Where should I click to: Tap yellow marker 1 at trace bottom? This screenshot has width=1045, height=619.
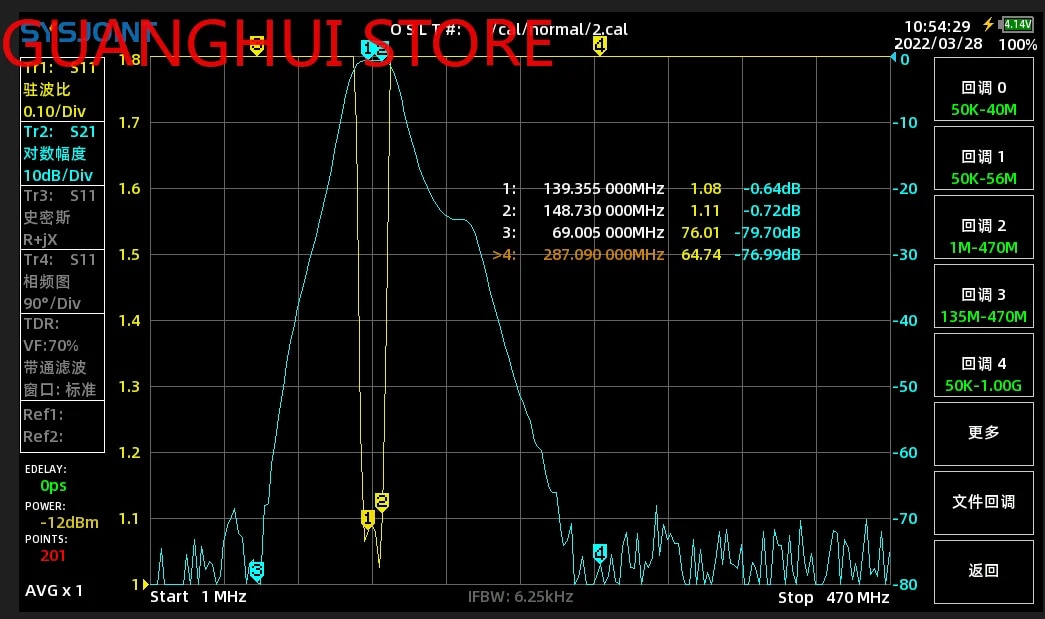coord(367,518)
